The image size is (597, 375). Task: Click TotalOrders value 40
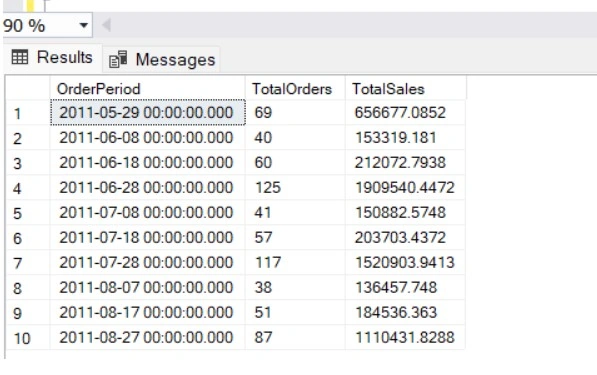[295, 138]
